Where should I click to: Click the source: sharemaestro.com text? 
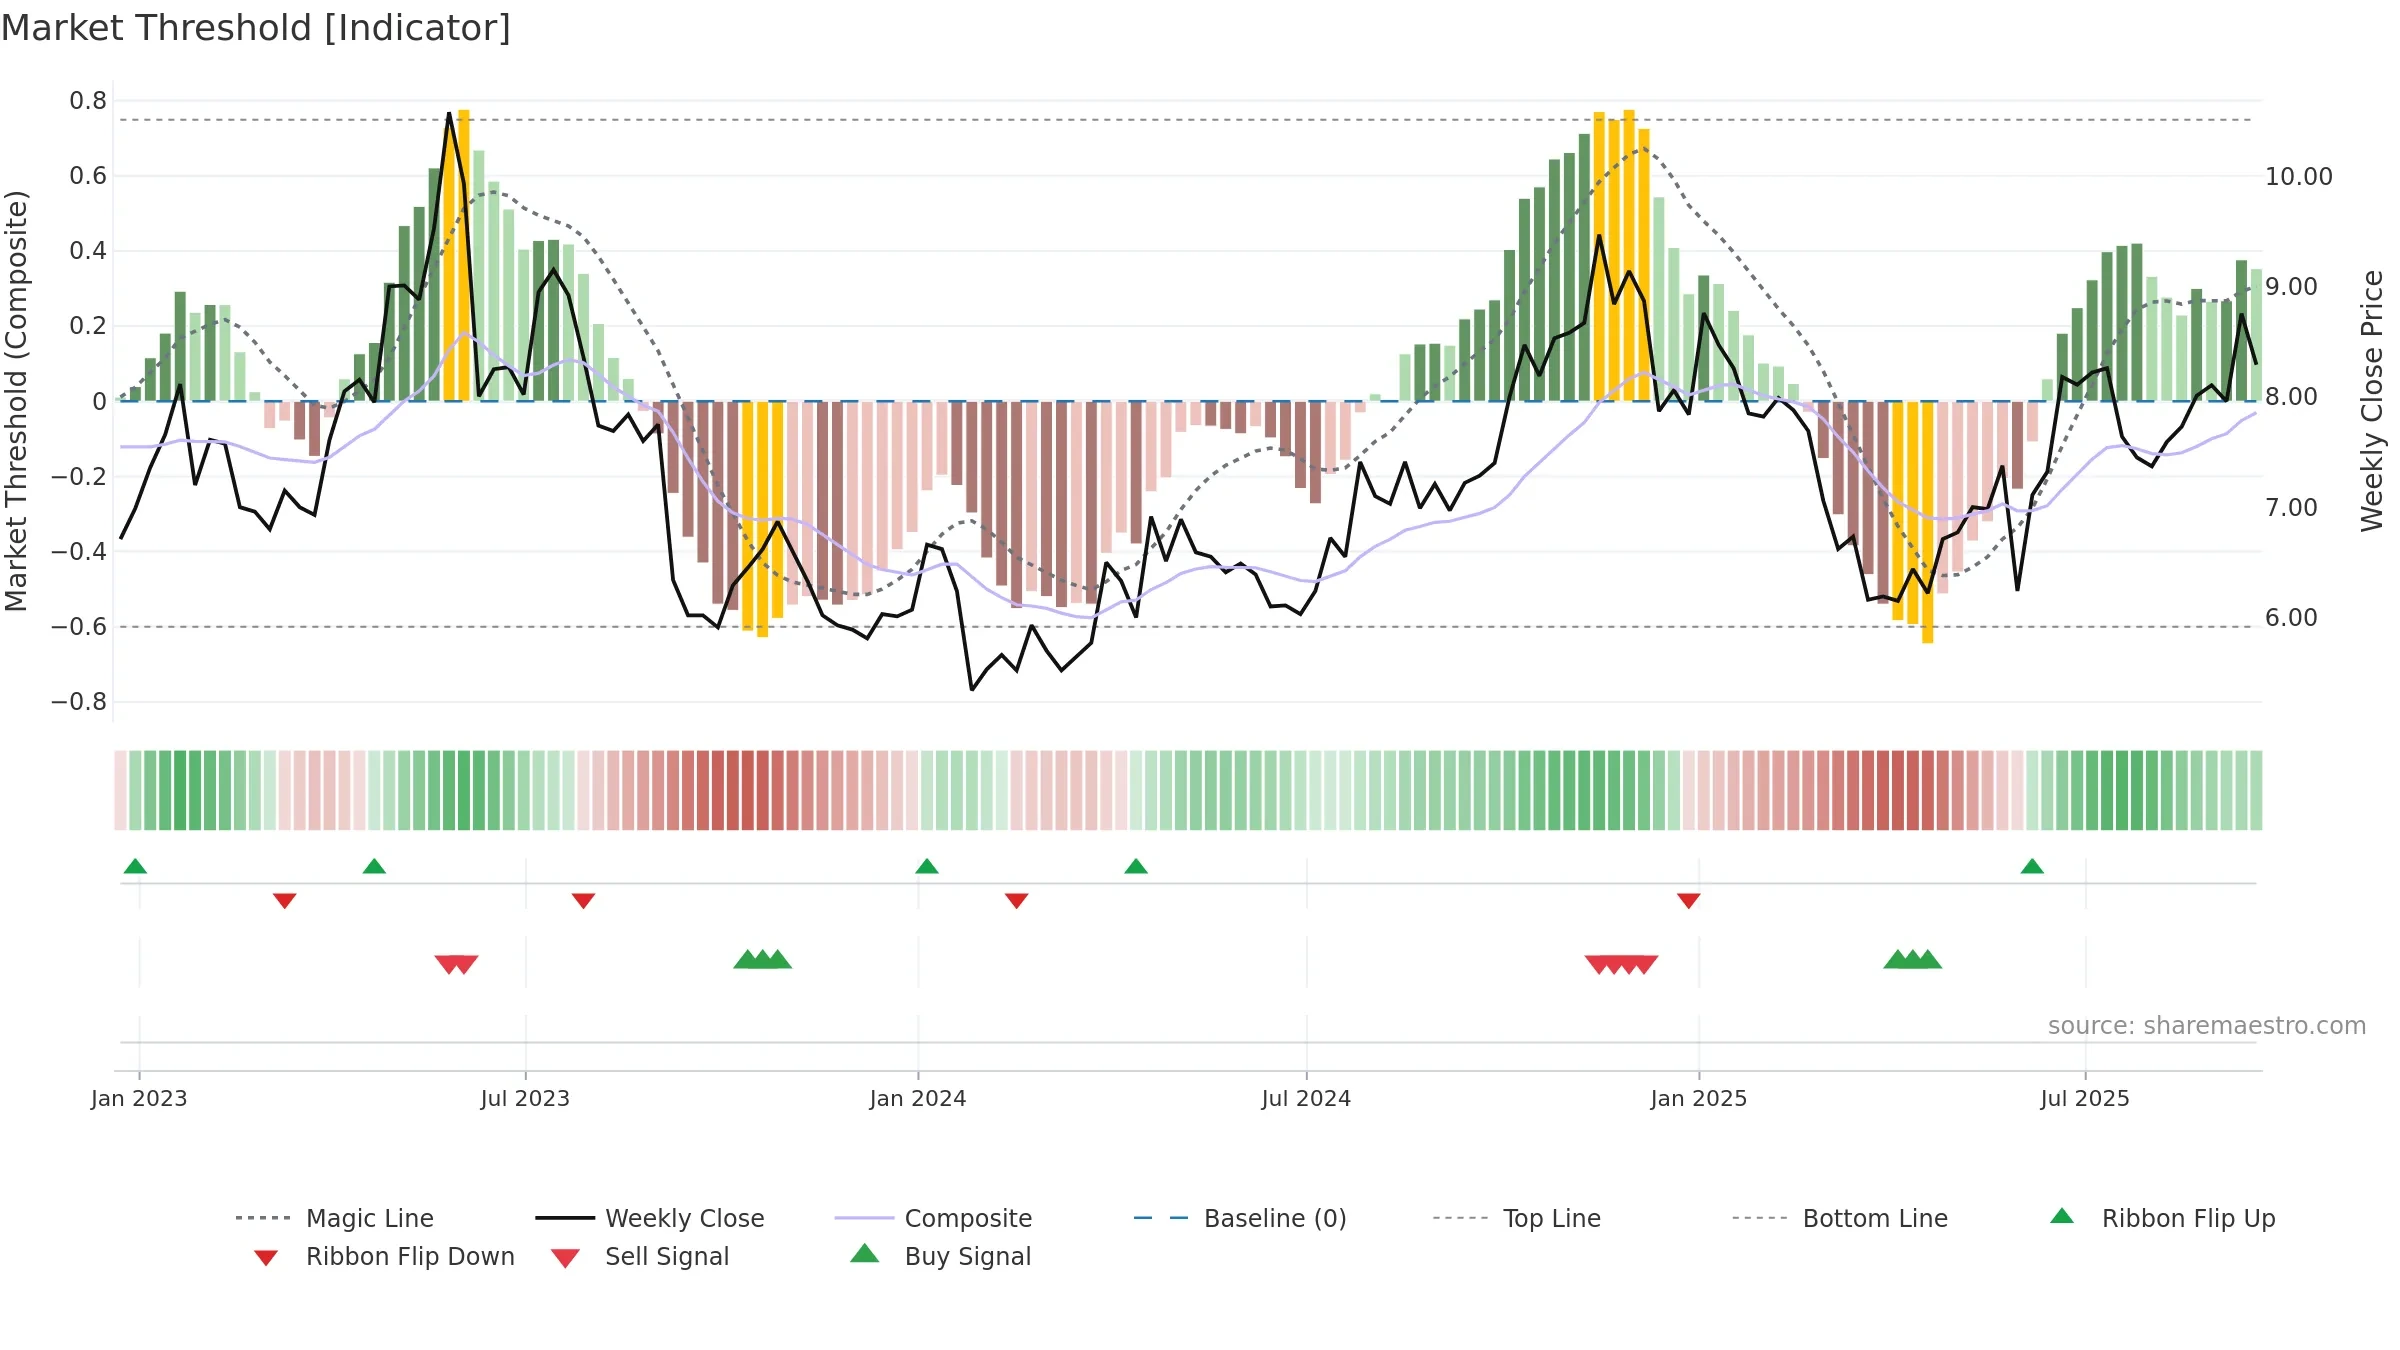tap(2207, 1025)
